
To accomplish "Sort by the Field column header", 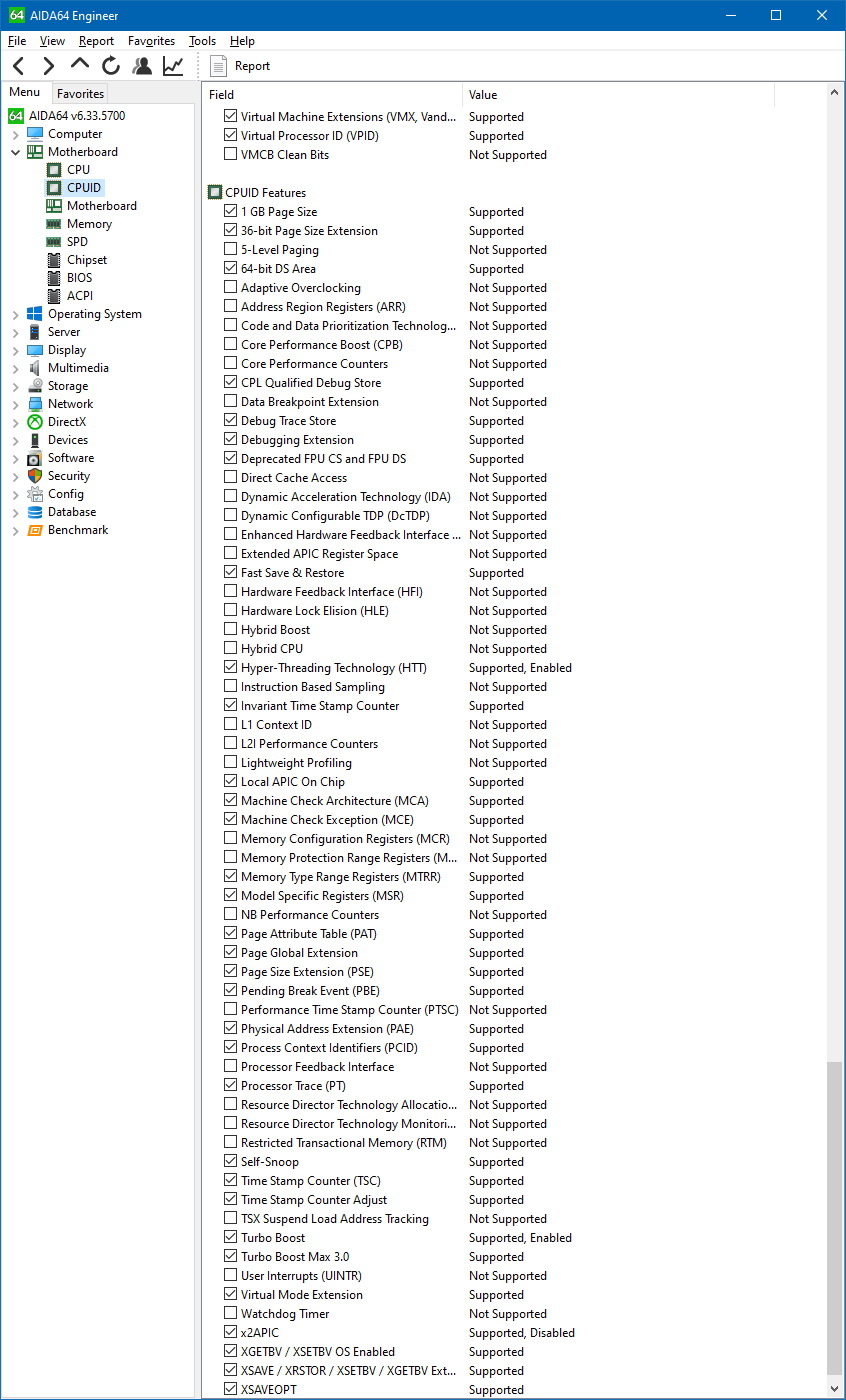I will click(332, 95).
